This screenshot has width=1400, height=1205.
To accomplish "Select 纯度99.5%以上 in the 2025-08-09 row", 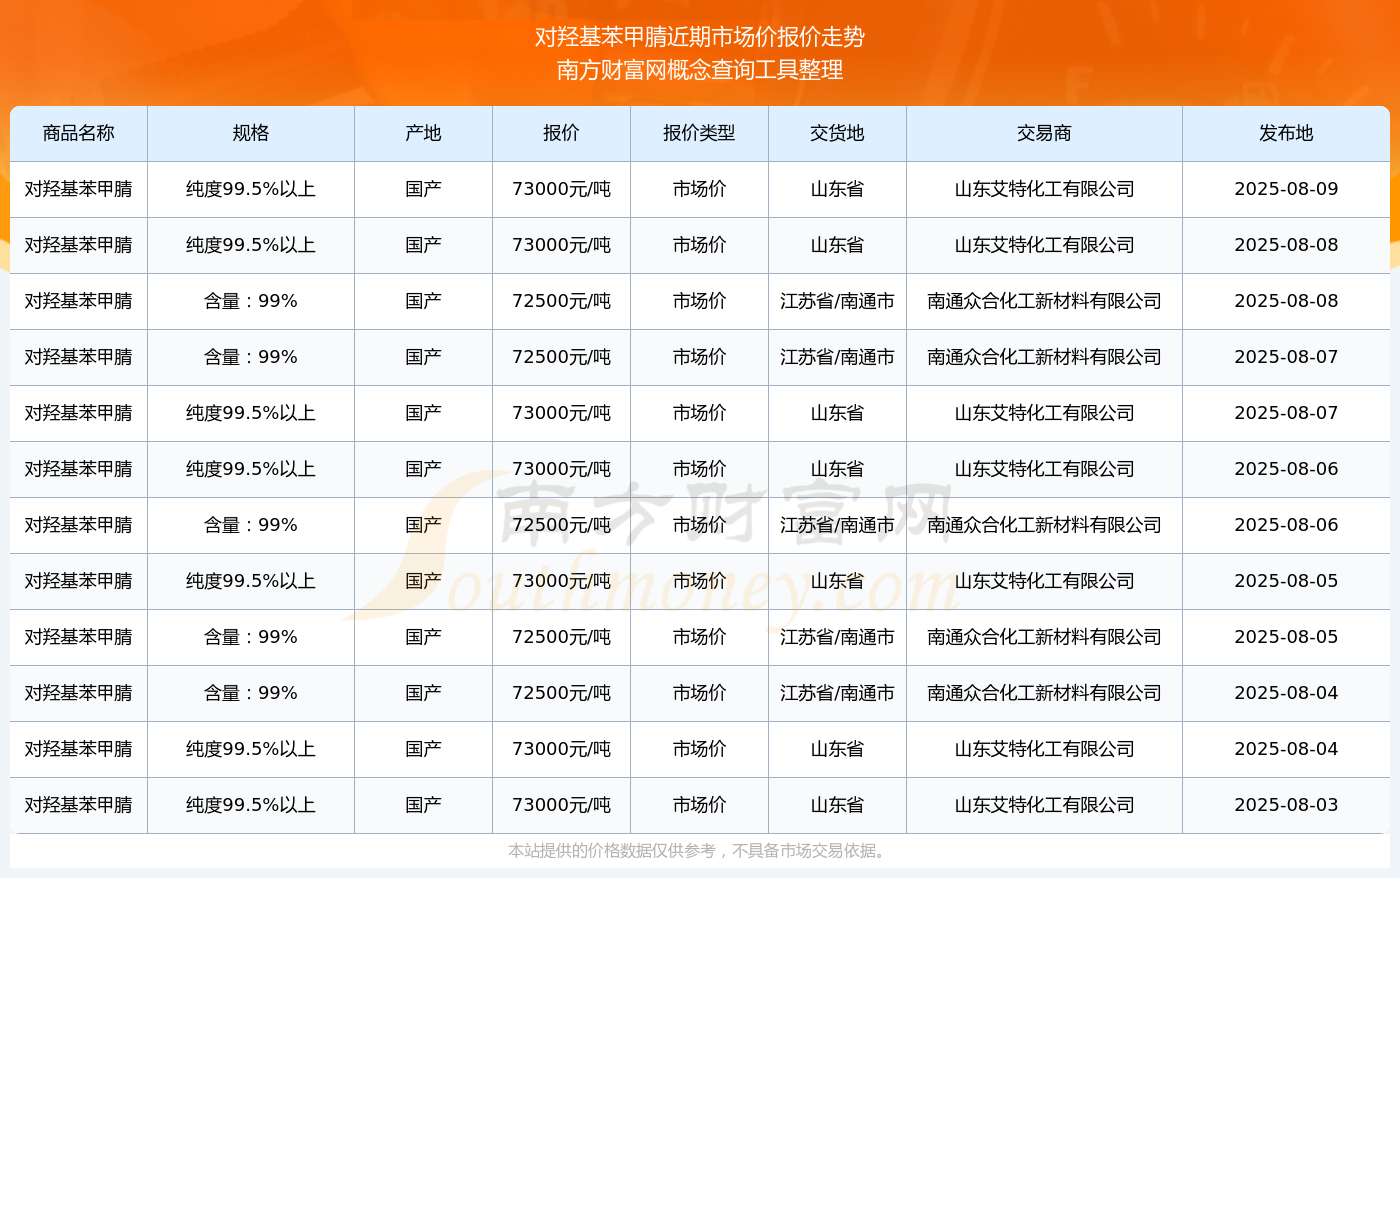I will pyautogui.click(x=251, y=189).
